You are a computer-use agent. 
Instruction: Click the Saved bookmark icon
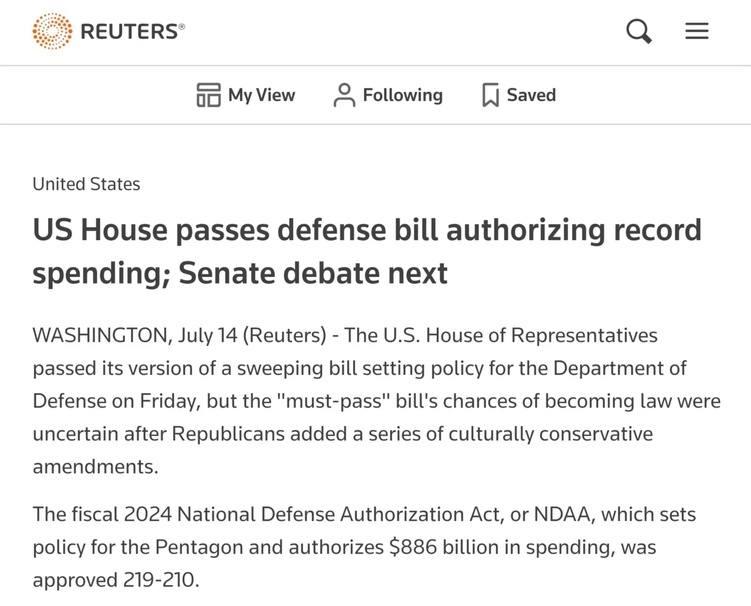click(x=490, y=95)
